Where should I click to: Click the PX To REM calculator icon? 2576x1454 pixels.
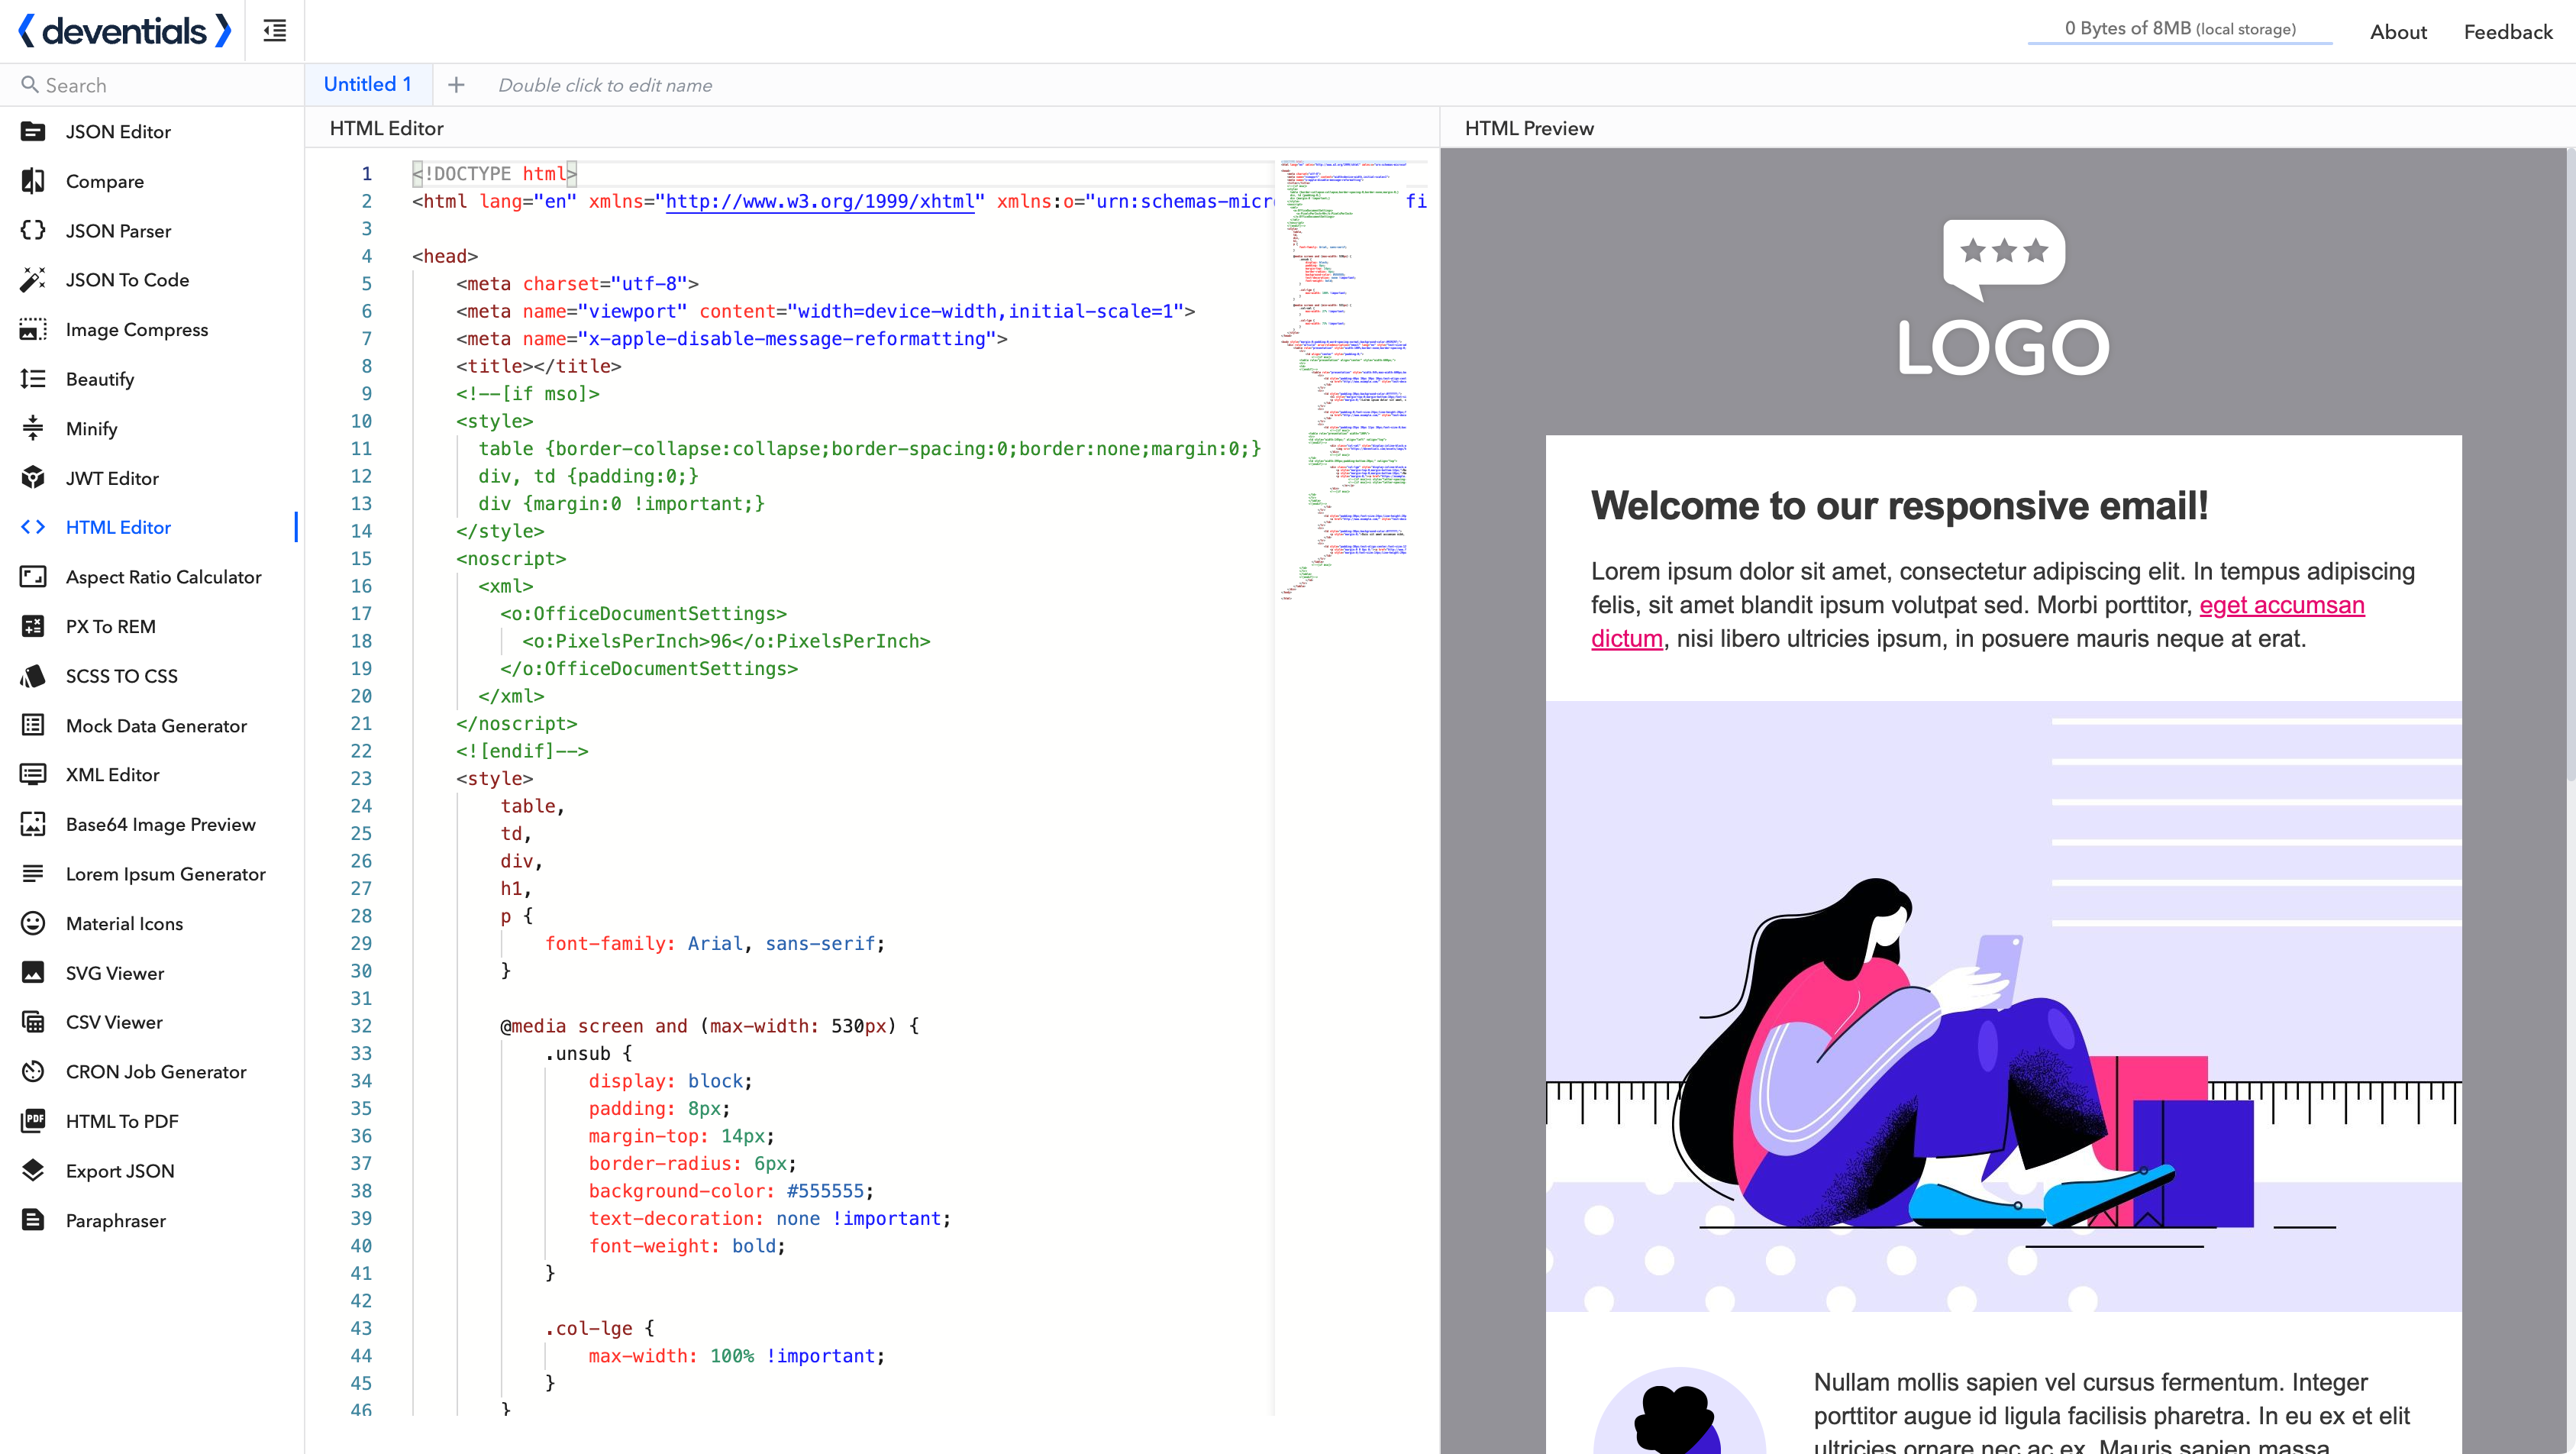click(x=33, y=626)
